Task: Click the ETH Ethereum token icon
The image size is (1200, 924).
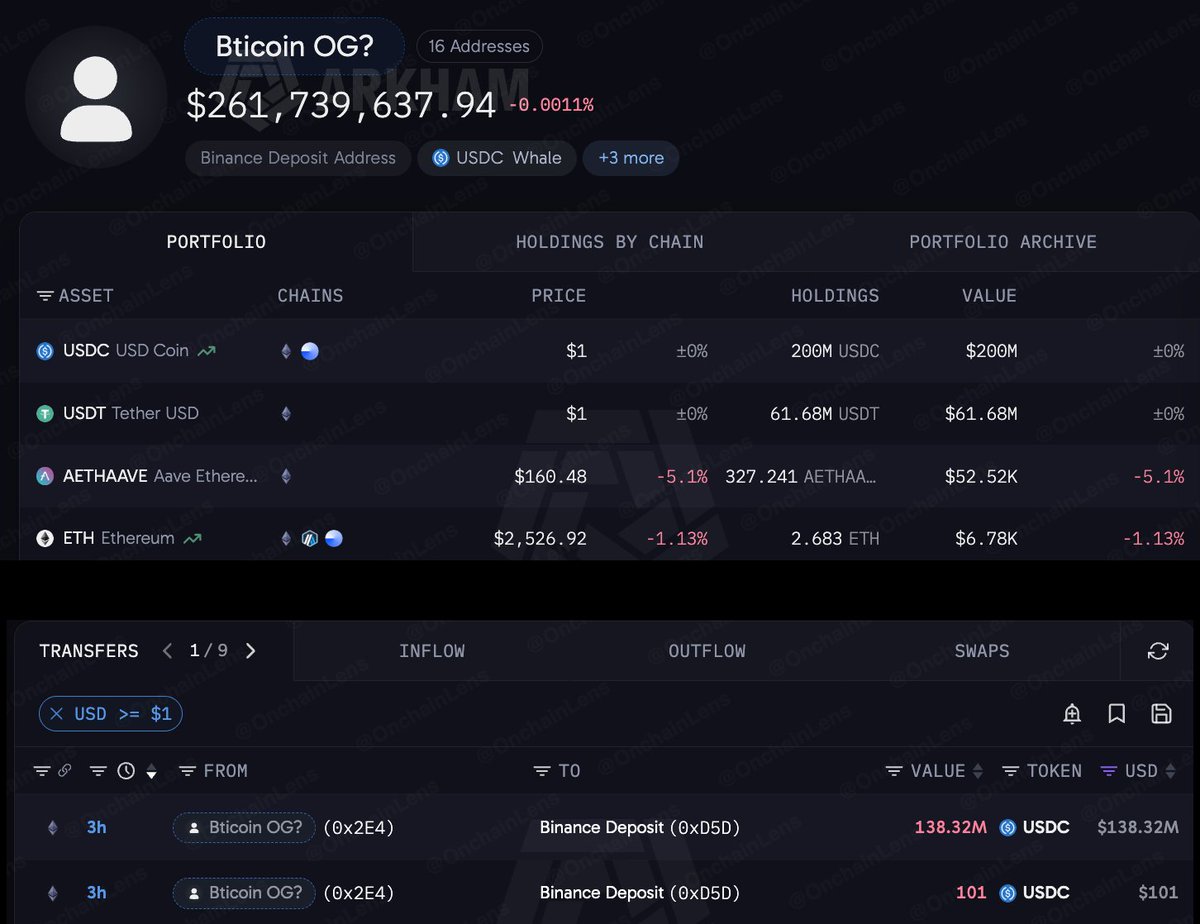Action: tap(45, 538)
